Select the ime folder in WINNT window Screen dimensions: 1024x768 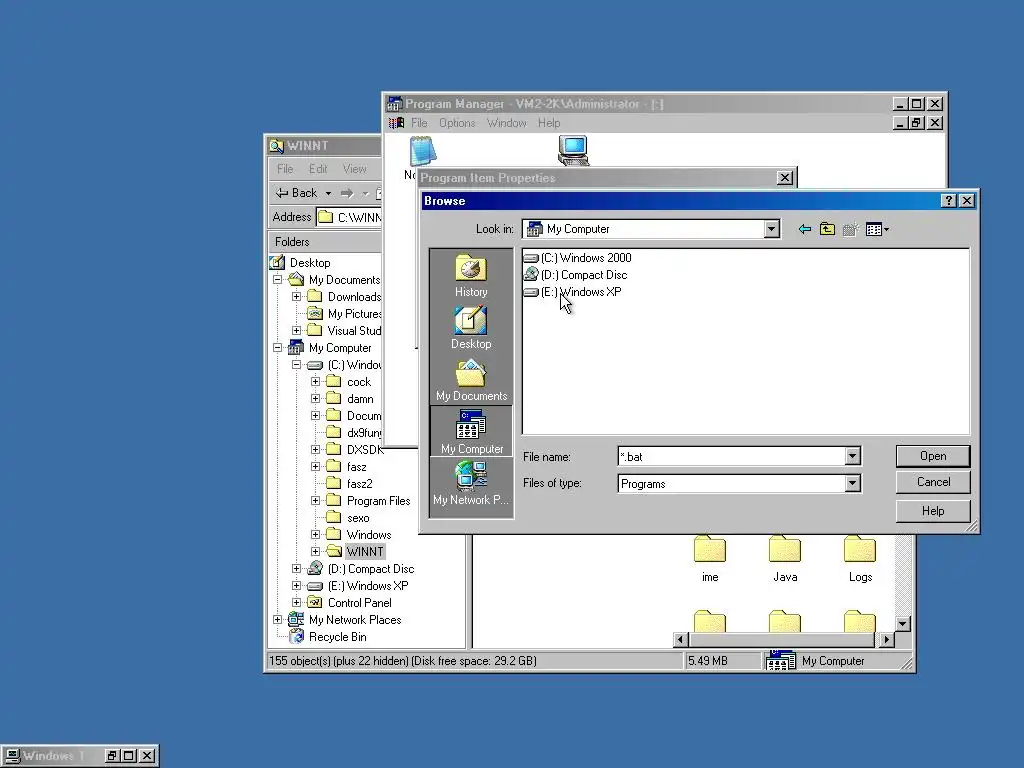tap(710, 559)
